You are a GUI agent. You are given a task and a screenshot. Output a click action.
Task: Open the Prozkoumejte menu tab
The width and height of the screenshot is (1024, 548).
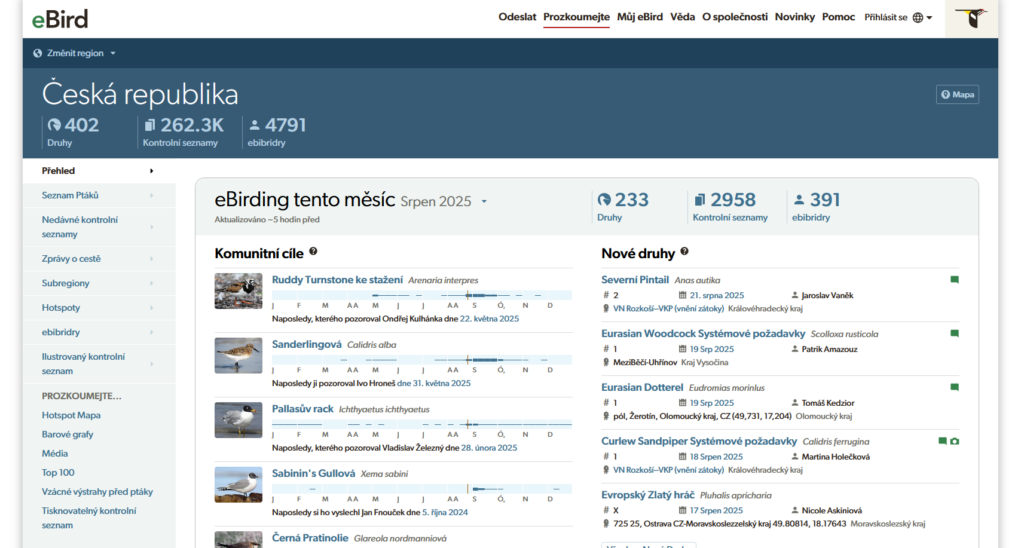click(576, 17)
